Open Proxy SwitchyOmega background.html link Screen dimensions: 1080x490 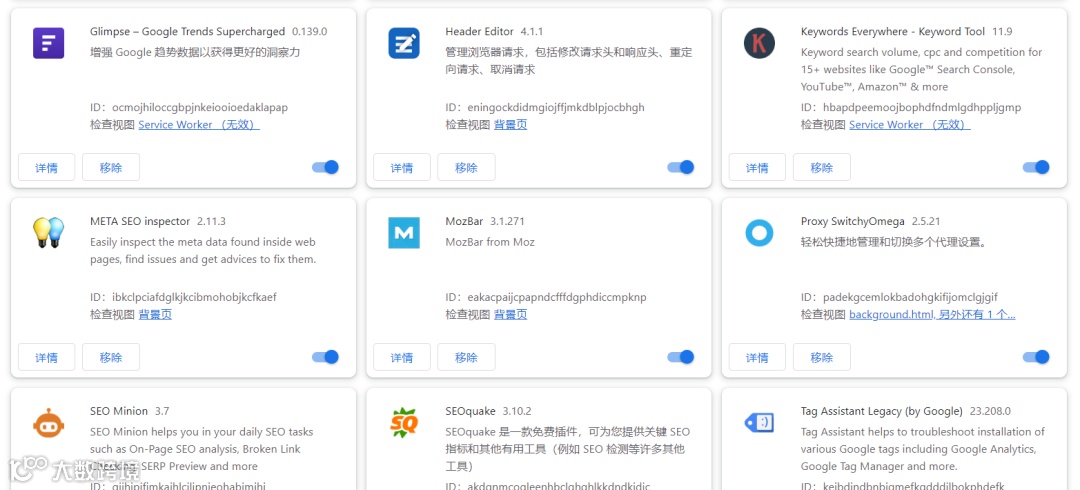pos(932,314)
